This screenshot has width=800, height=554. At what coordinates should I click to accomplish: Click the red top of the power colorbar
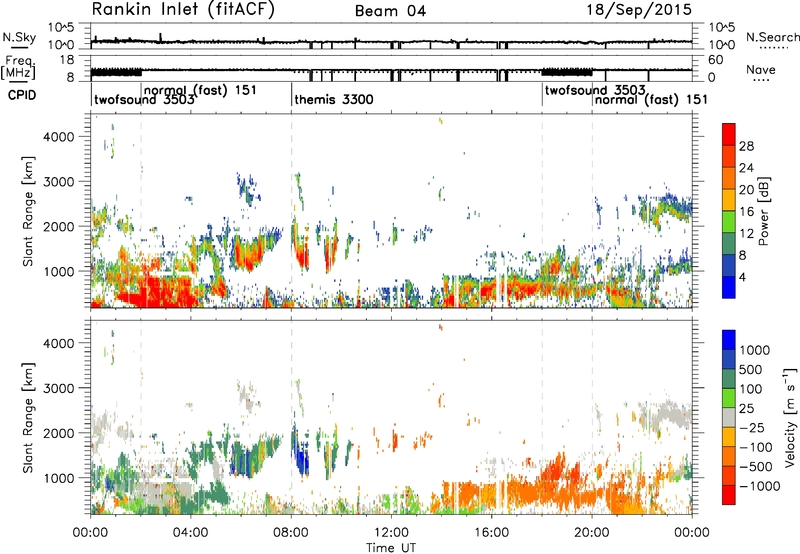click(x=729, y=134)
